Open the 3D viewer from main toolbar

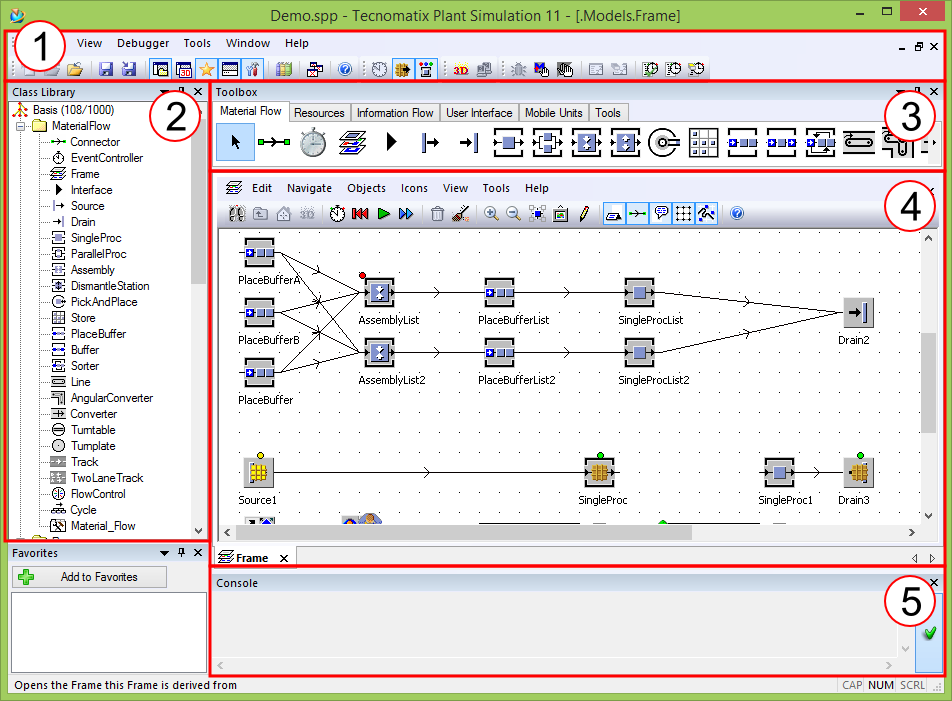coord(461,69)
